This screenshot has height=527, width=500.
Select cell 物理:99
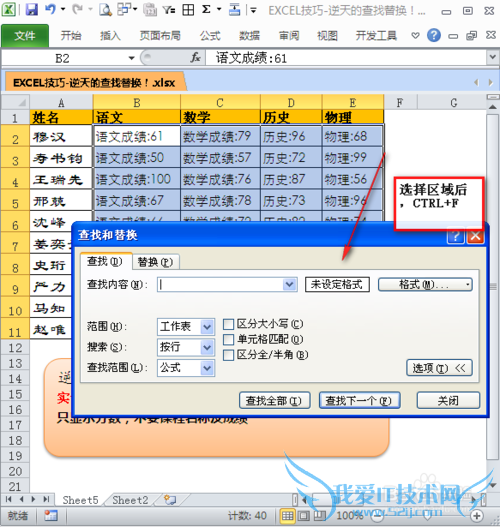click(x=352, y=157)
